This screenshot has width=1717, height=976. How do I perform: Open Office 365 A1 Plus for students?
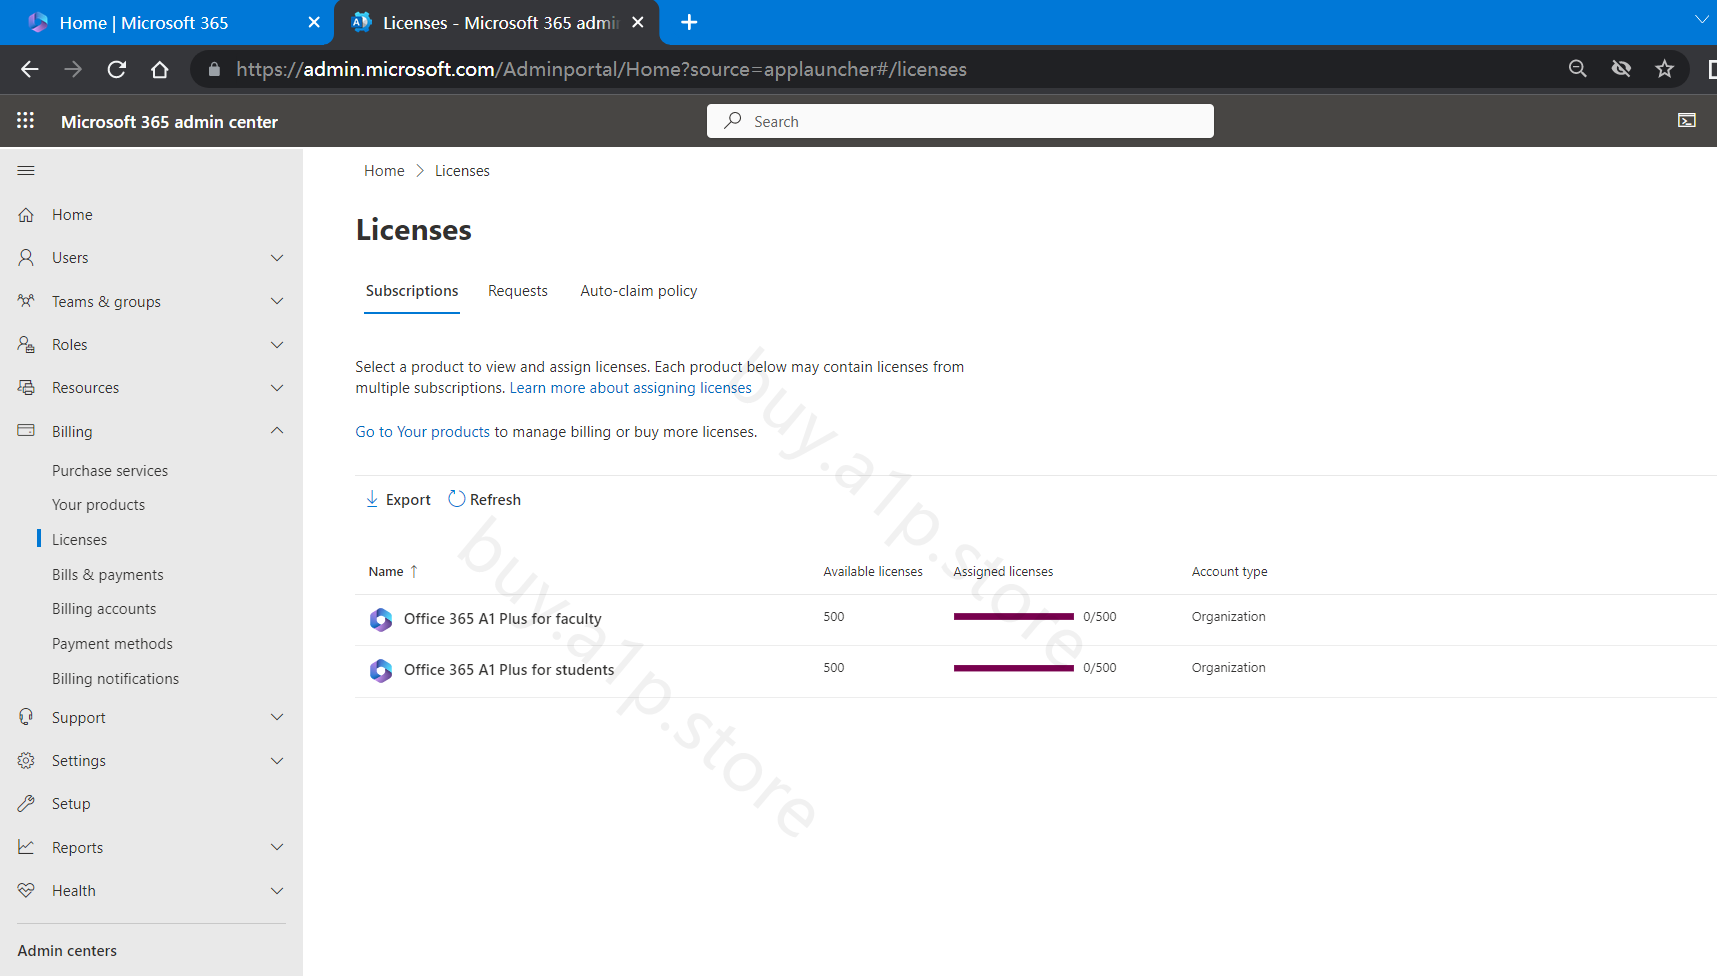pyautogui.click(x=509, y=670)
